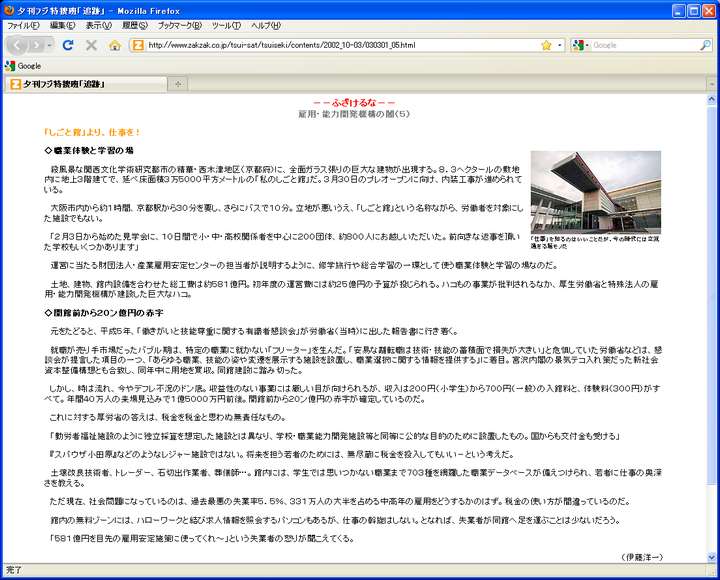The image size is (720, 580).
Task: Click the site favicon in address bar
Action: coord(137,45)
